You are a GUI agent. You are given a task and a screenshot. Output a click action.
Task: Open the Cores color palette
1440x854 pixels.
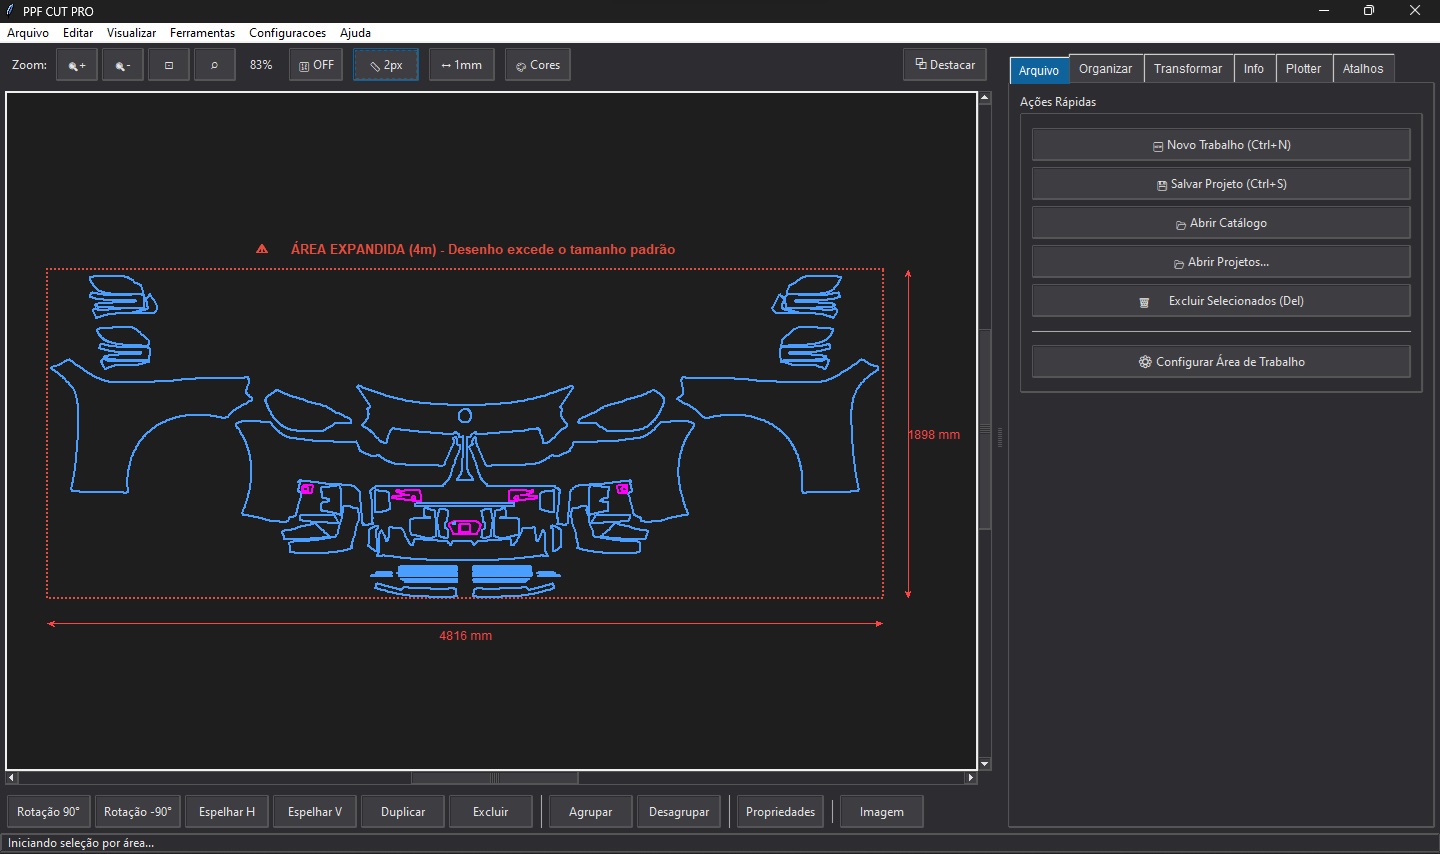[x=538, y=65]
